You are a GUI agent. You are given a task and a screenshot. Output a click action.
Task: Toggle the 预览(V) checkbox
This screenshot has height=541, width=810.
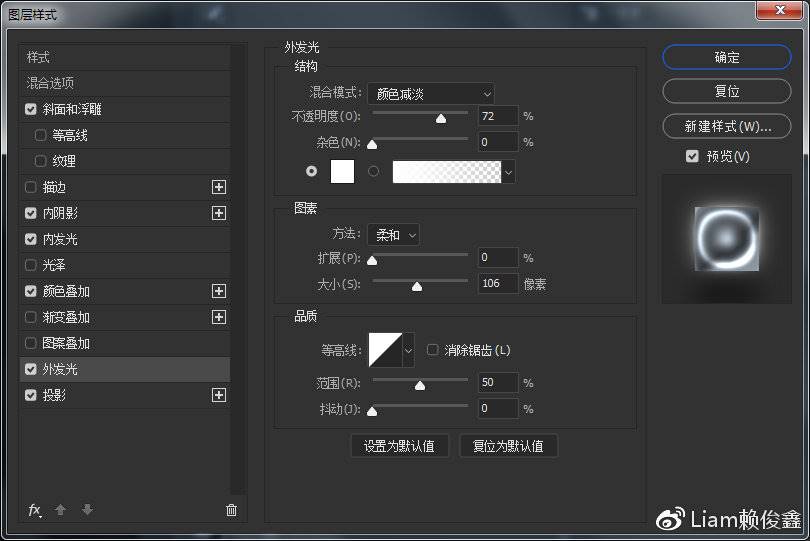coord(692,156)
